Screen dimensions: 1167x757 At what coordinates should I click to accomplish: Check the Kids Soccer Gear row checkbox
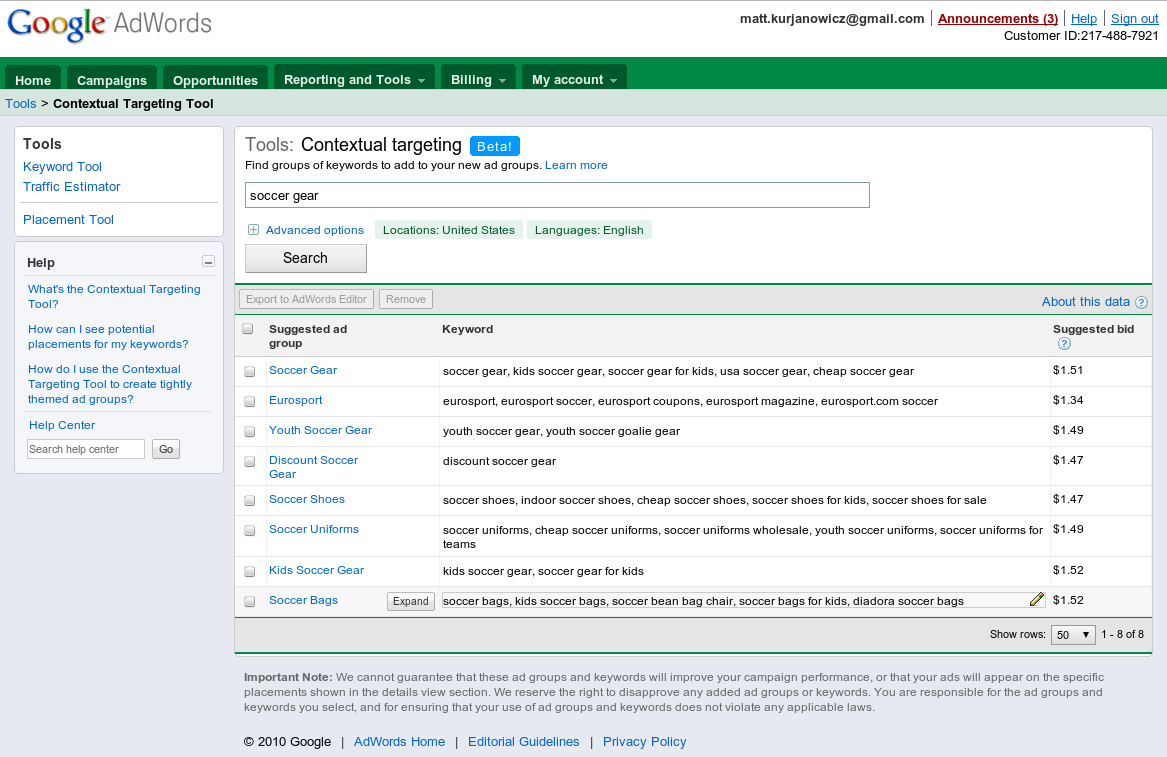250,572
